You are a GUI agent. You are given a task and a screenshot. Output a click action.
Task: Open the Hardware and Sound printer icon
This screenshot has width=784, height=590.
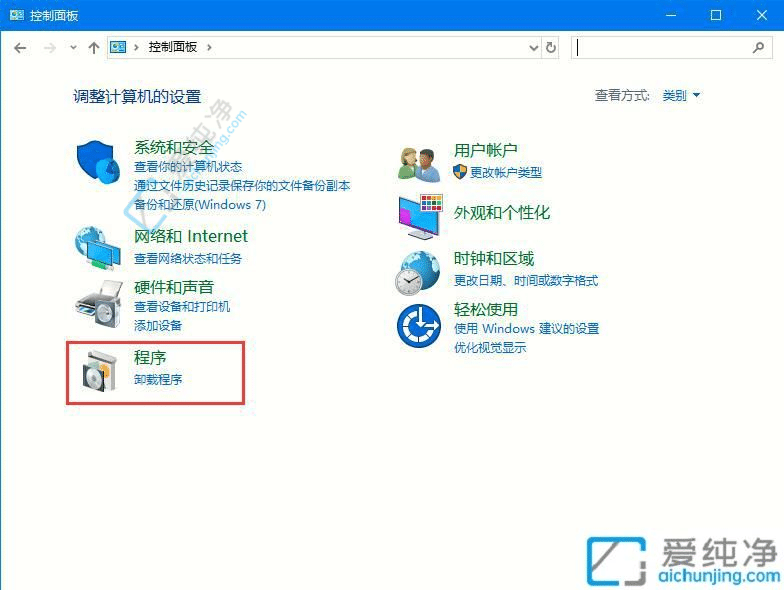99,304
